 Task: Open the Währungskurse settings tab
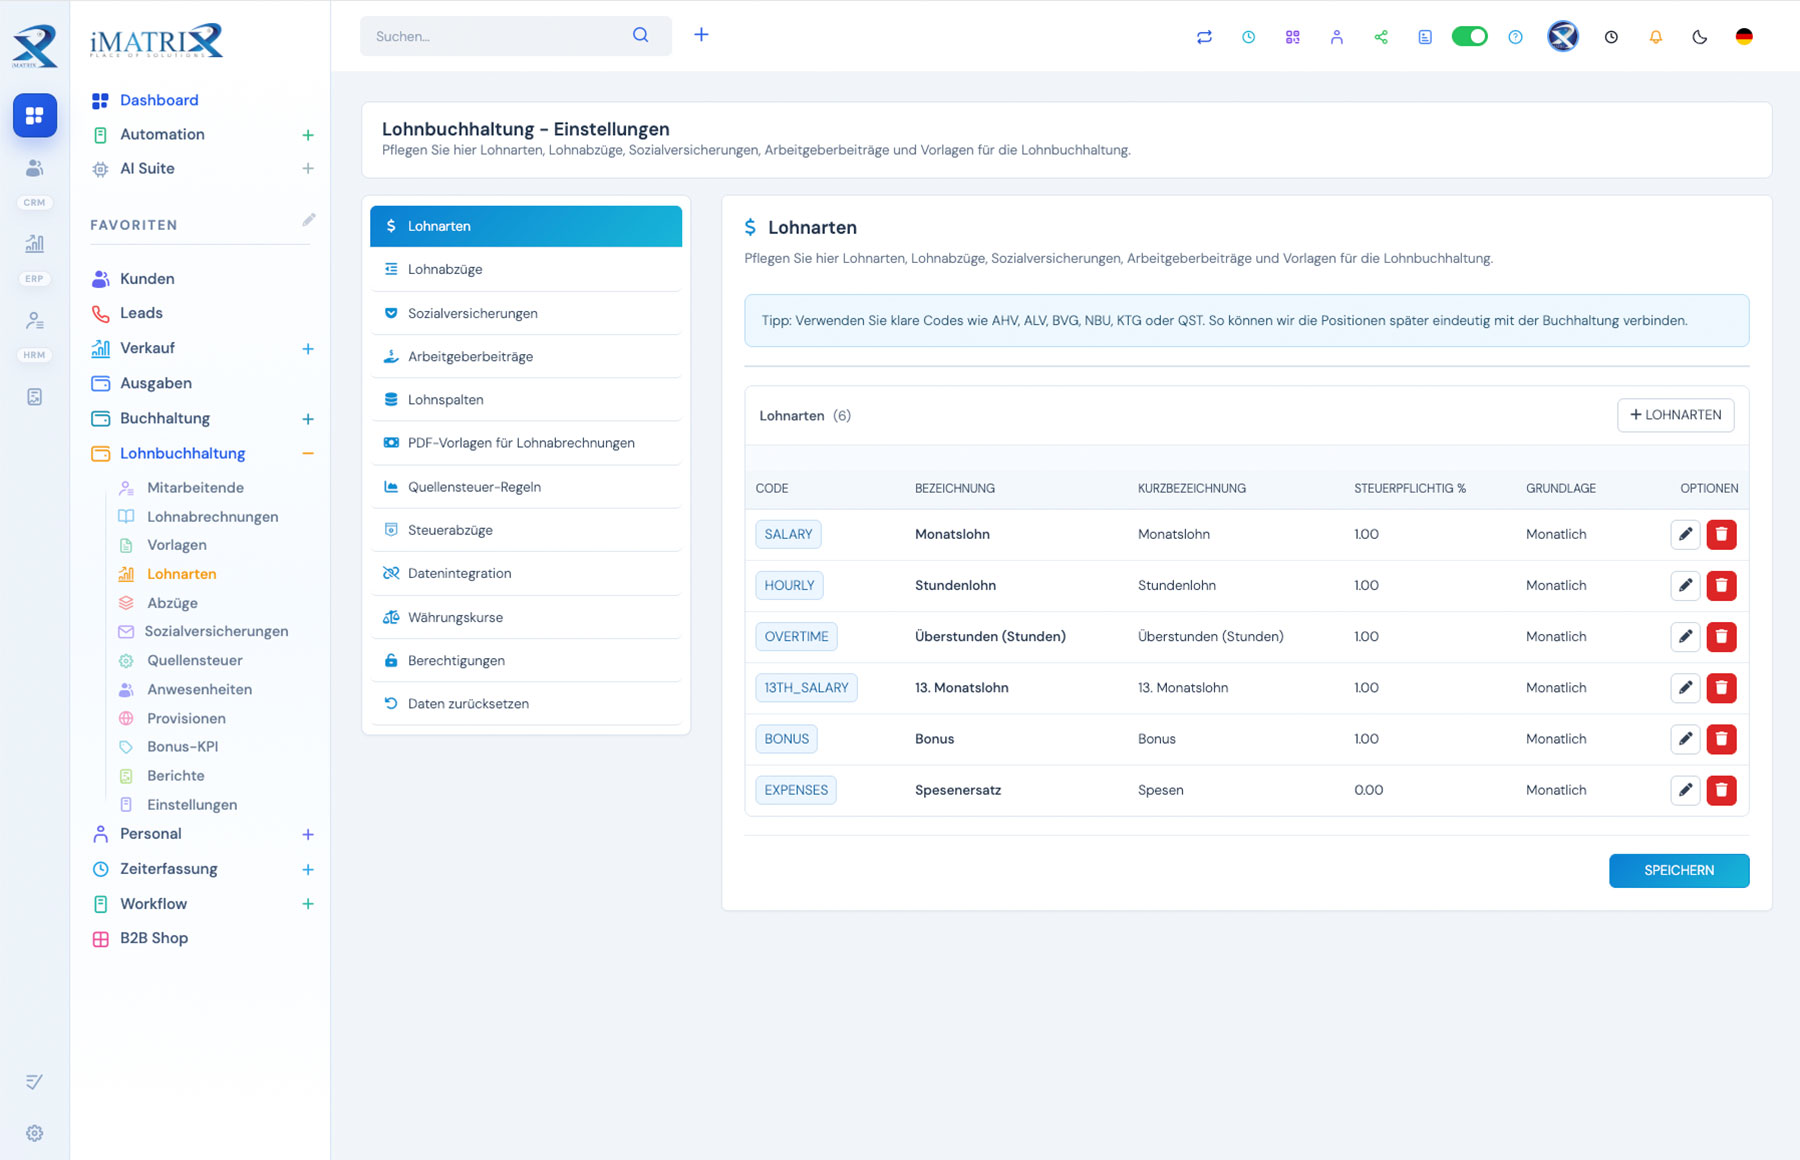(526, 617)
